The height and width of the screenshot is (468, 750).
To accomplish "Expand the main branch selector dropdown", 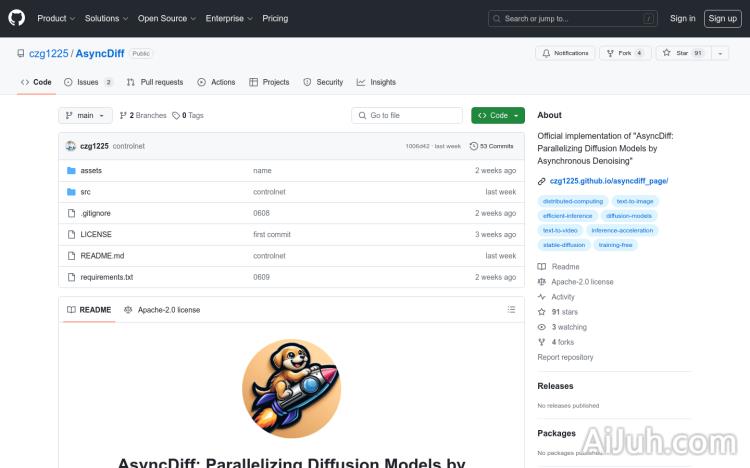I will click(x=84, y=116).
